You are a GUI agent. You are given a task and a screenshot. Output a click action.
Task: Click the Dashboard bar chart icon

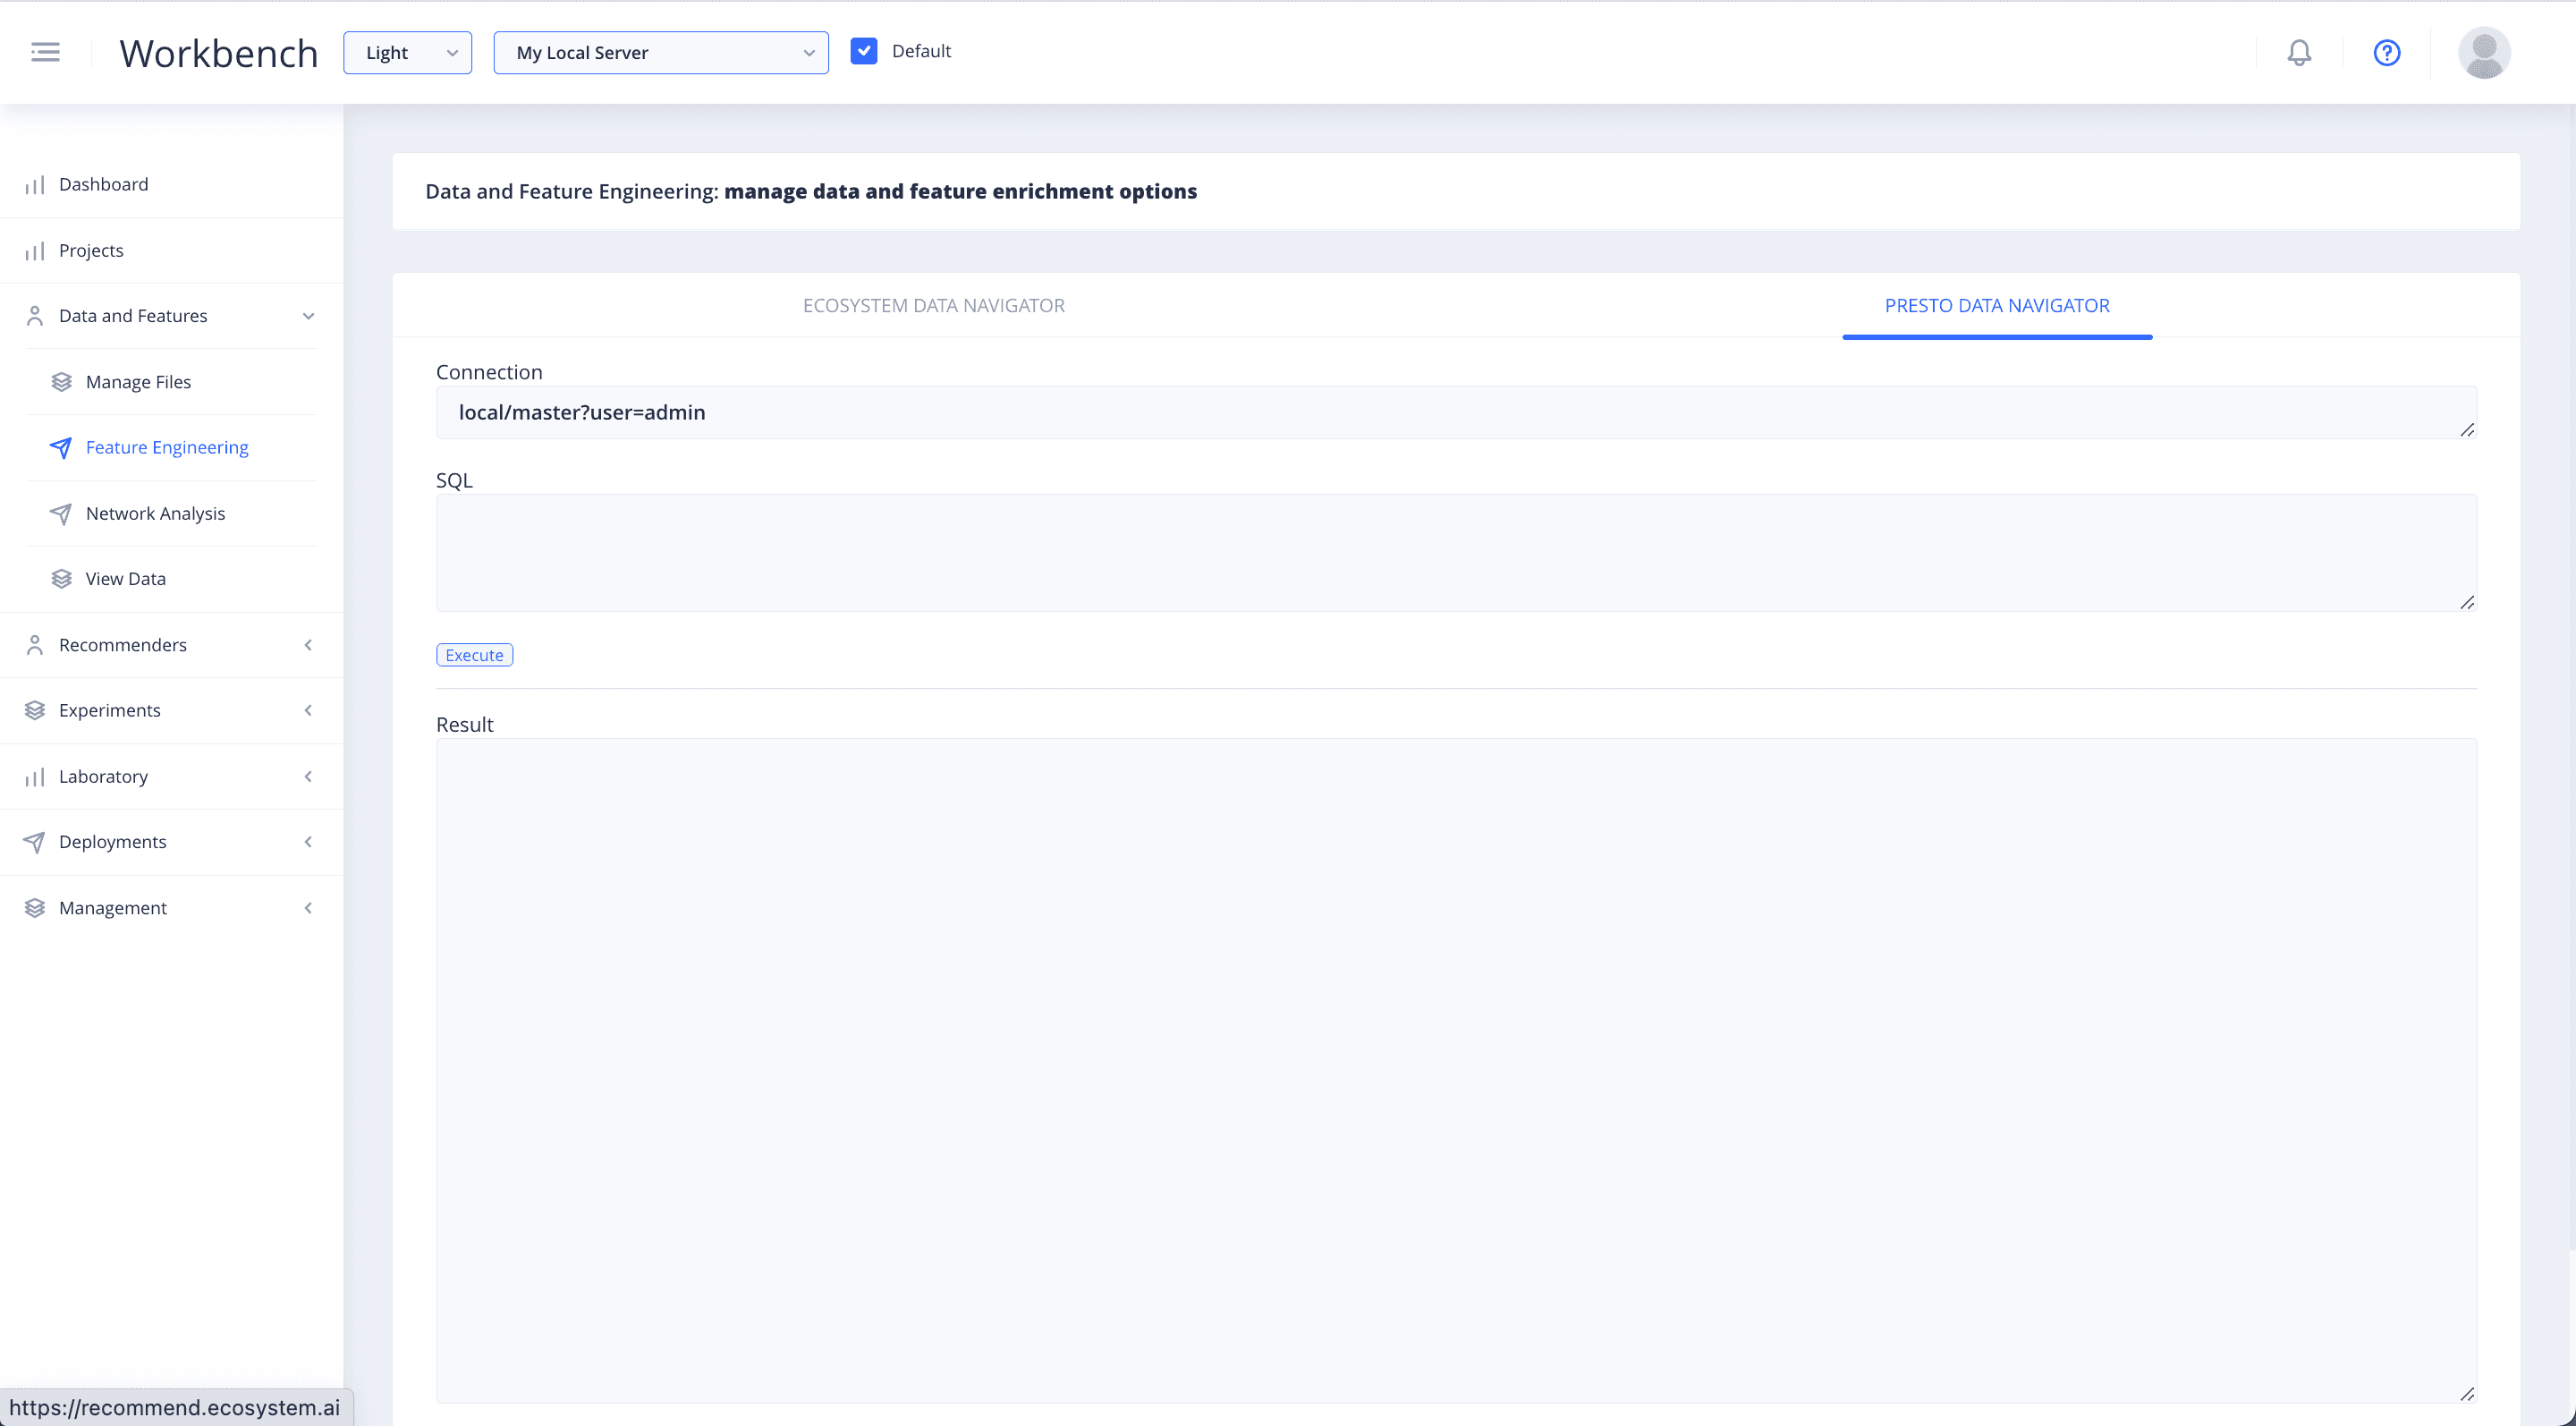tap(35, 185)
